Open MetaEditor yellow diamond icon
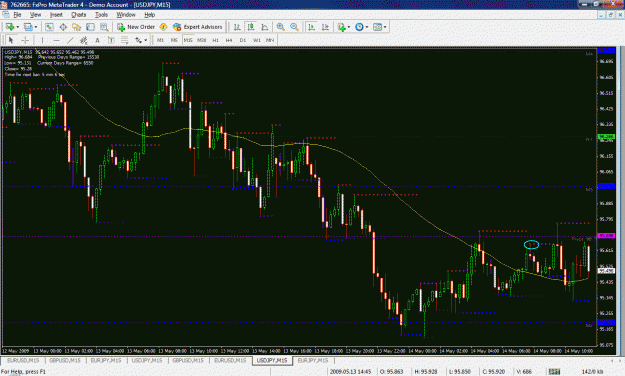The height and width of the screenshot is (376, 625). (x=163, y=27)
